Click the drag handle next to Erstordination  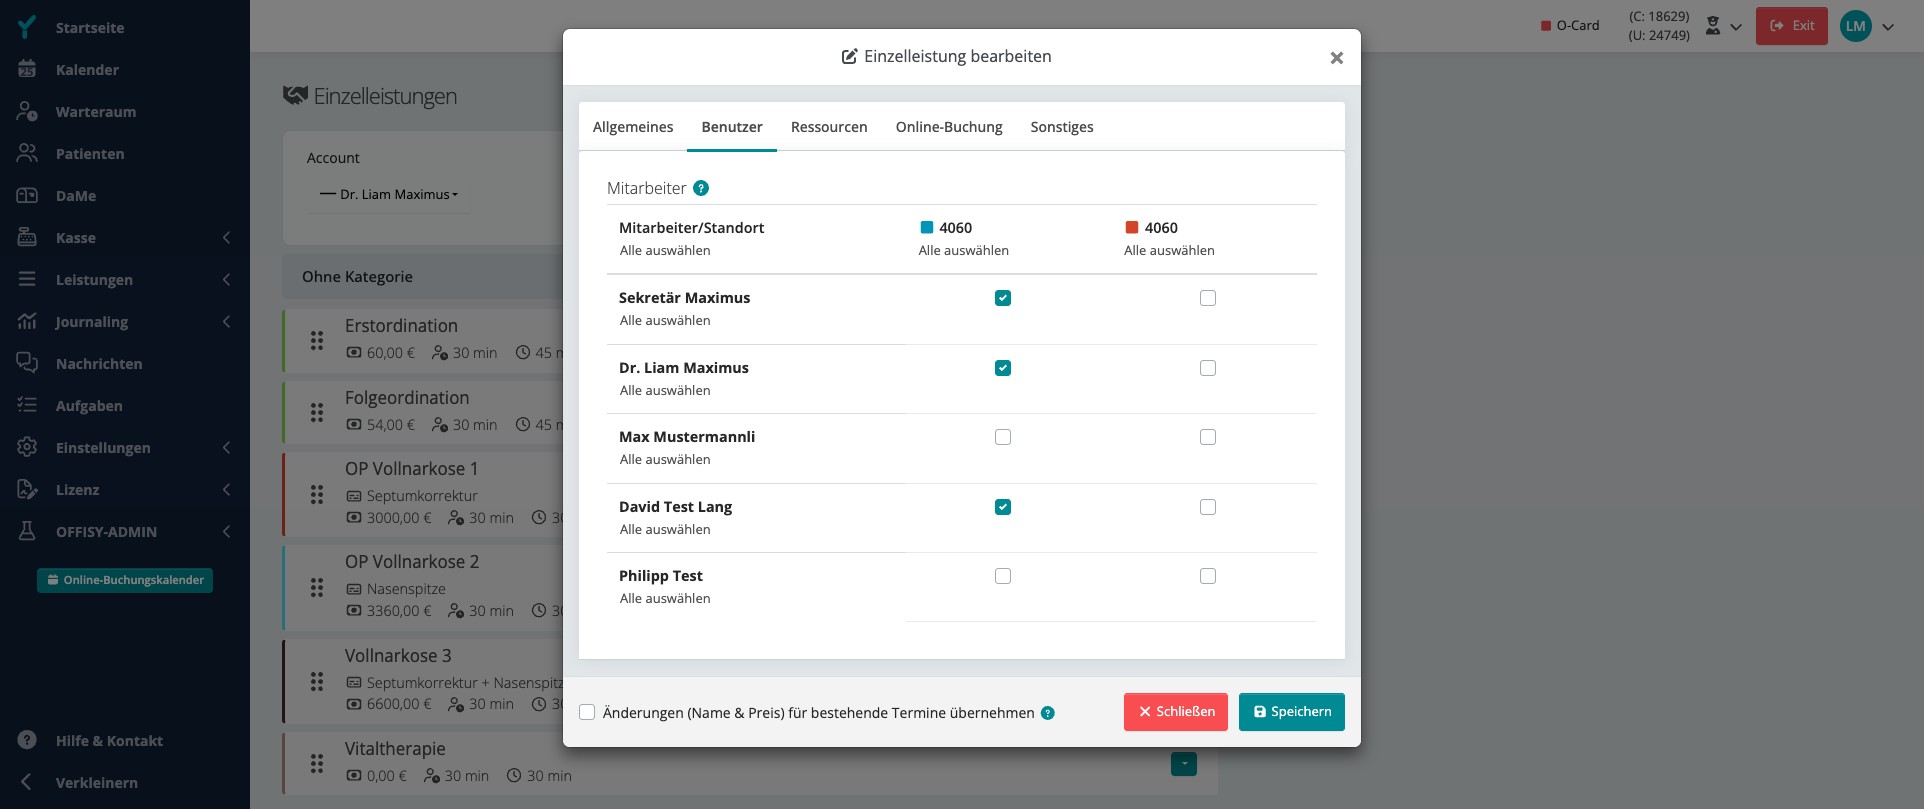(x=317, y=341)
